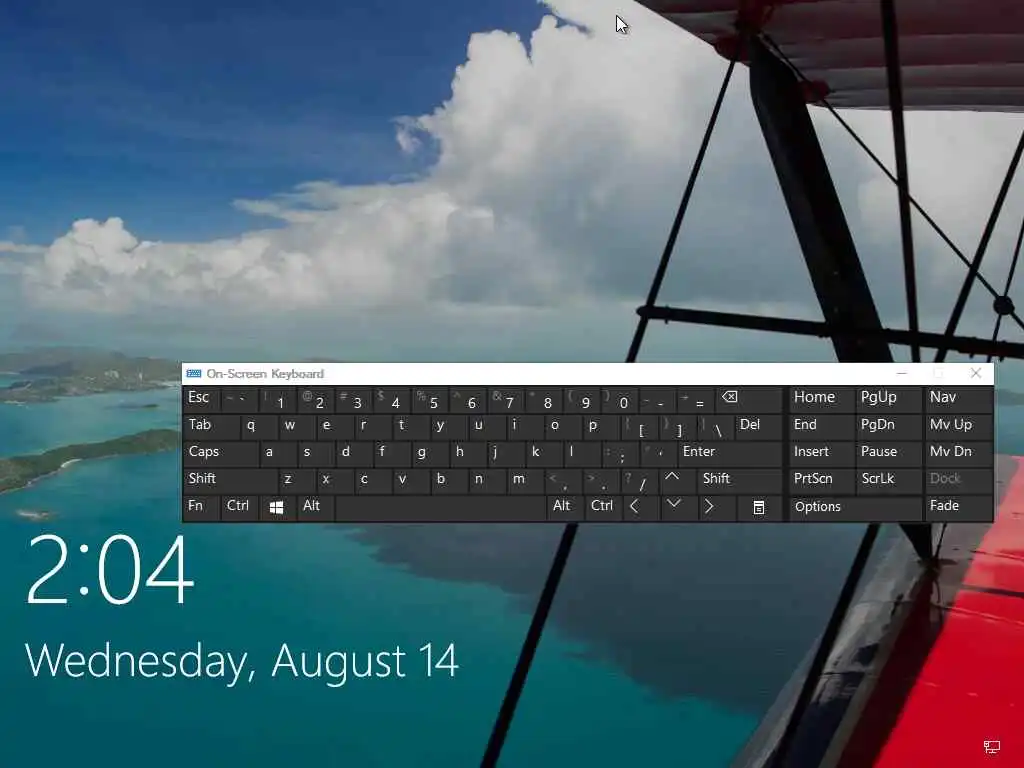Toggle the ScrLk key
The height and width of the screenshot is (768, 1024).
pos(888,480)
